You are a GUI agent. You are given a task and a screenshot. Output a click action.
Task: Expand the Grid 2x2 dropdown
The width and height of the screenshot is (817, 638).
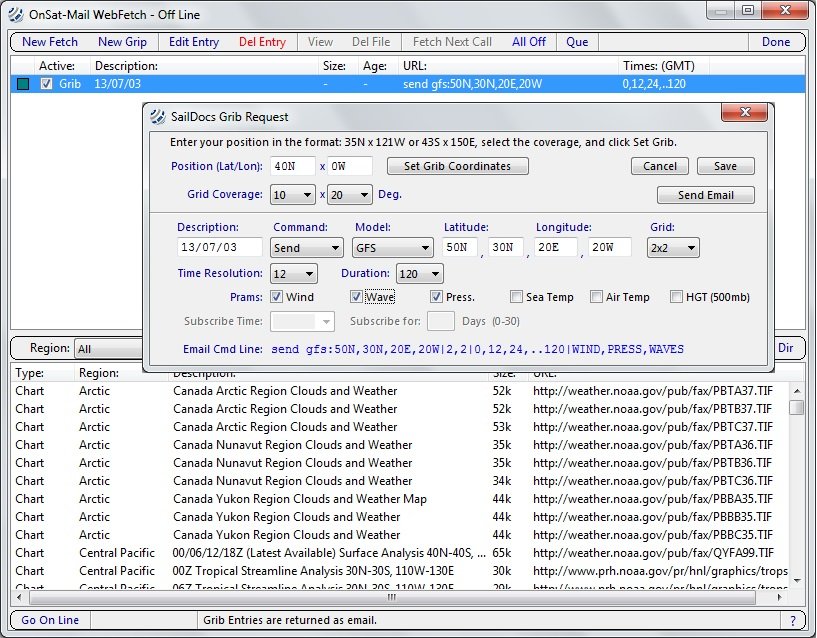(x=673, y=247)
